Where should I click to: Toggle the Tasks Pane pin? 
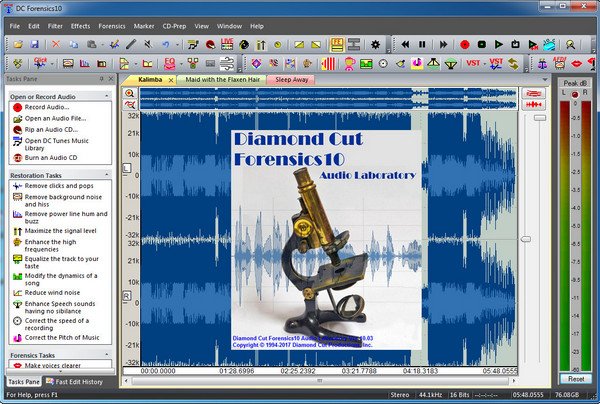(101, 79)
